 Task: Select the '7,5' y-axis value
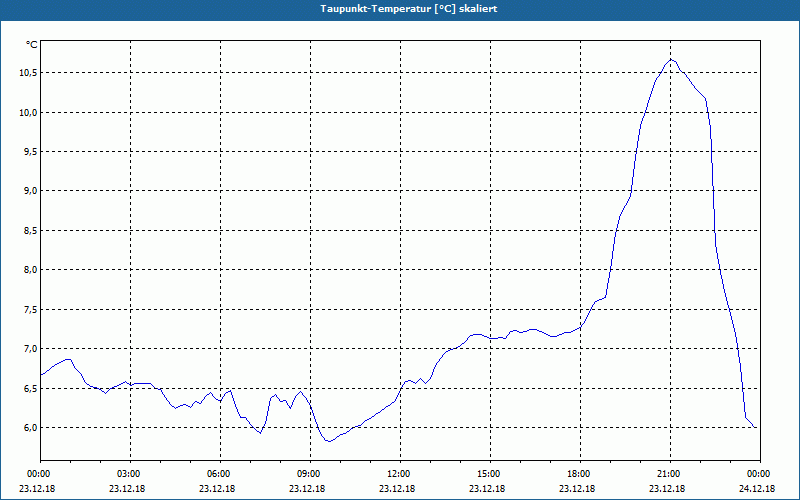coord(30,310)
